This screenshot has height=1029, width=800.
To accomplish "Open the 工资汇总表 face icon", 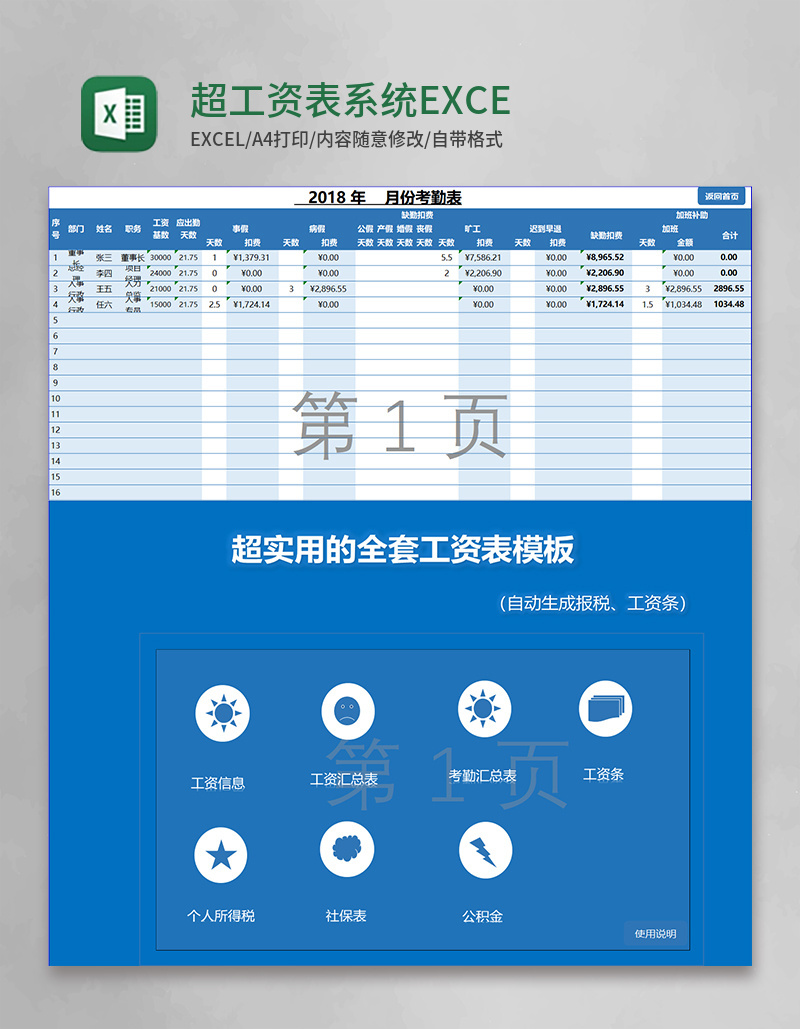I will [348, 713].
